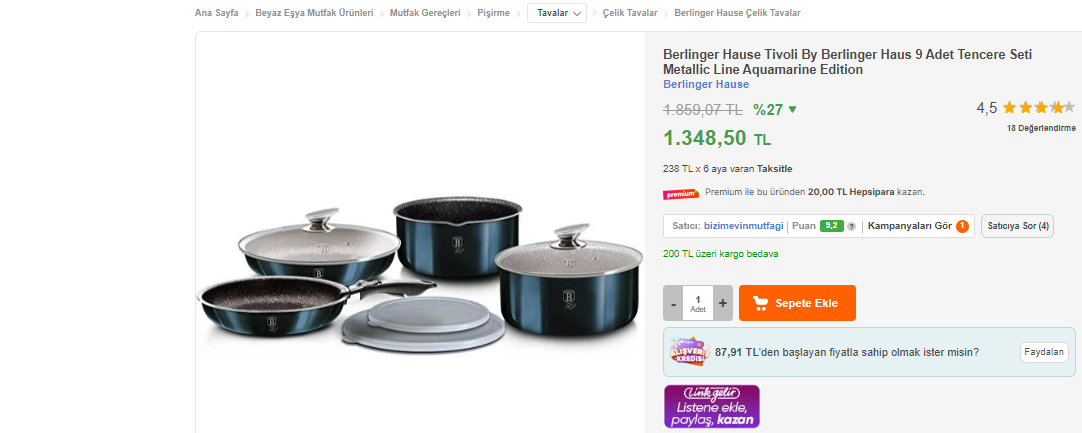The height and width of the screenshot is (433, 1082).
Task: Click the Alışveriş Kredisi logo icon
Action: tap(689, 352)
